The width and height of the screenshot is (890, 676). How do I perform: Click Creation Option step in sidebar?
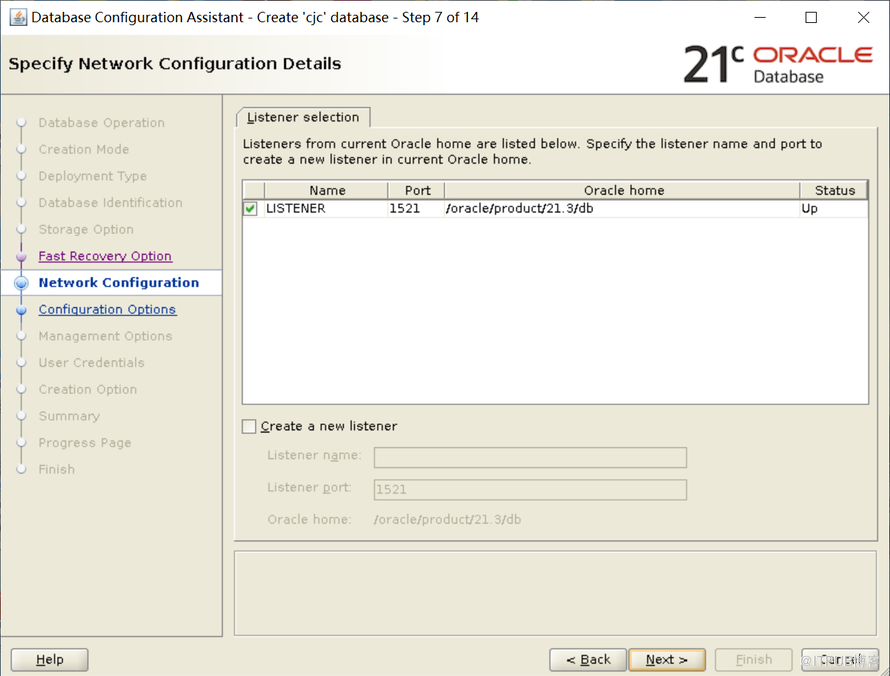[88, 389]
